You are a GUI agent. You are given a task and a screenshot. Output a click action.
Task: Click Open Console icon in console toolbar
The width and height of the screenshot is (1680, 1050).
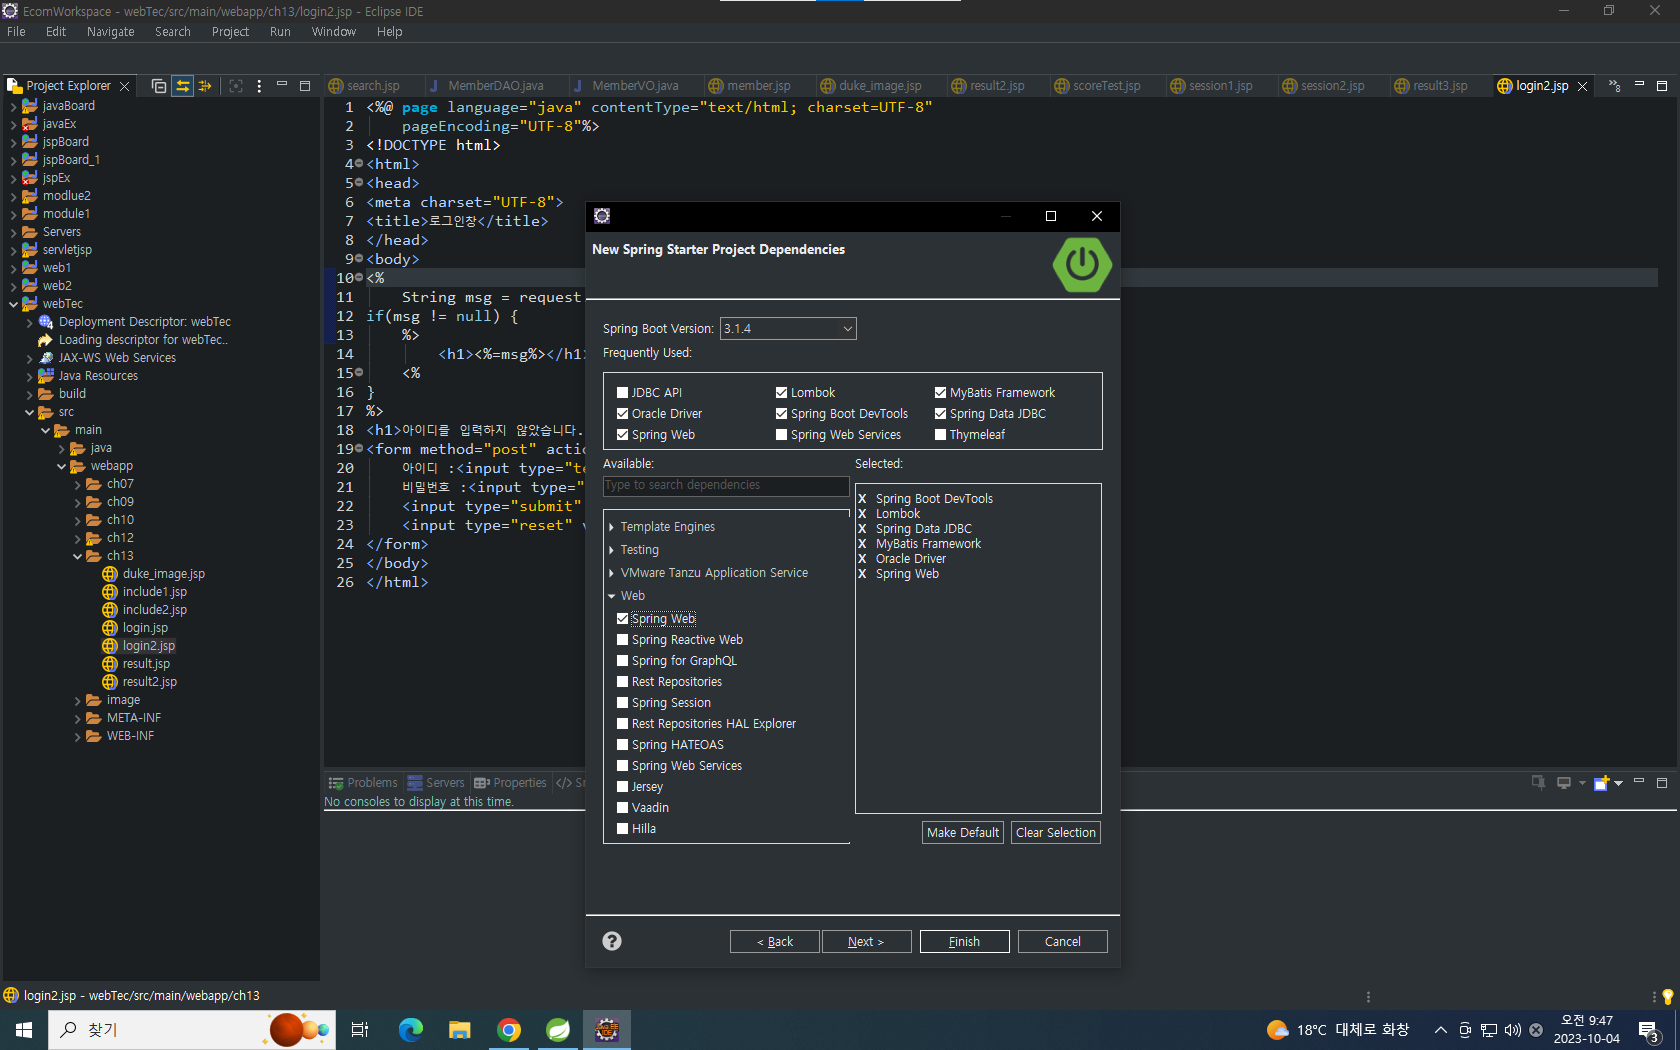click(x=1601, y=783)
